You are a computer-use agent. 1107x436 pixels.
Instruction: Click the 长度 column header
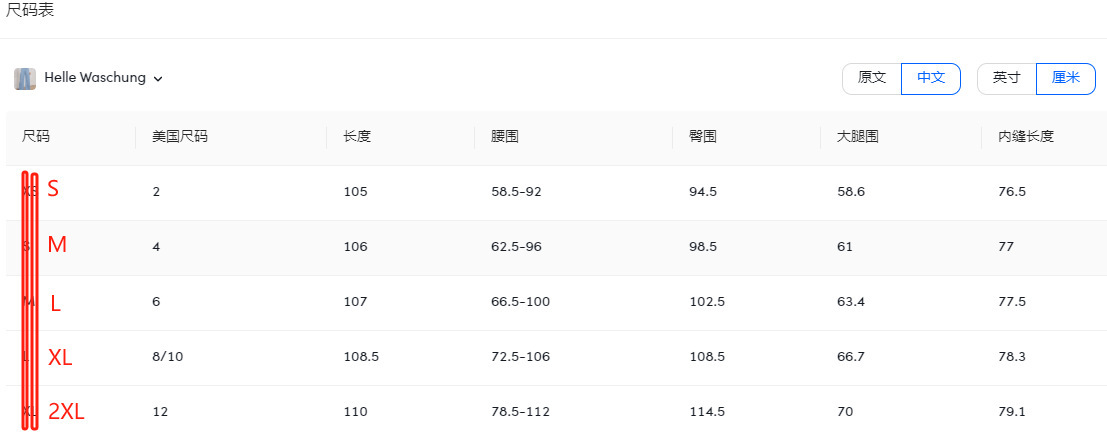357,137
